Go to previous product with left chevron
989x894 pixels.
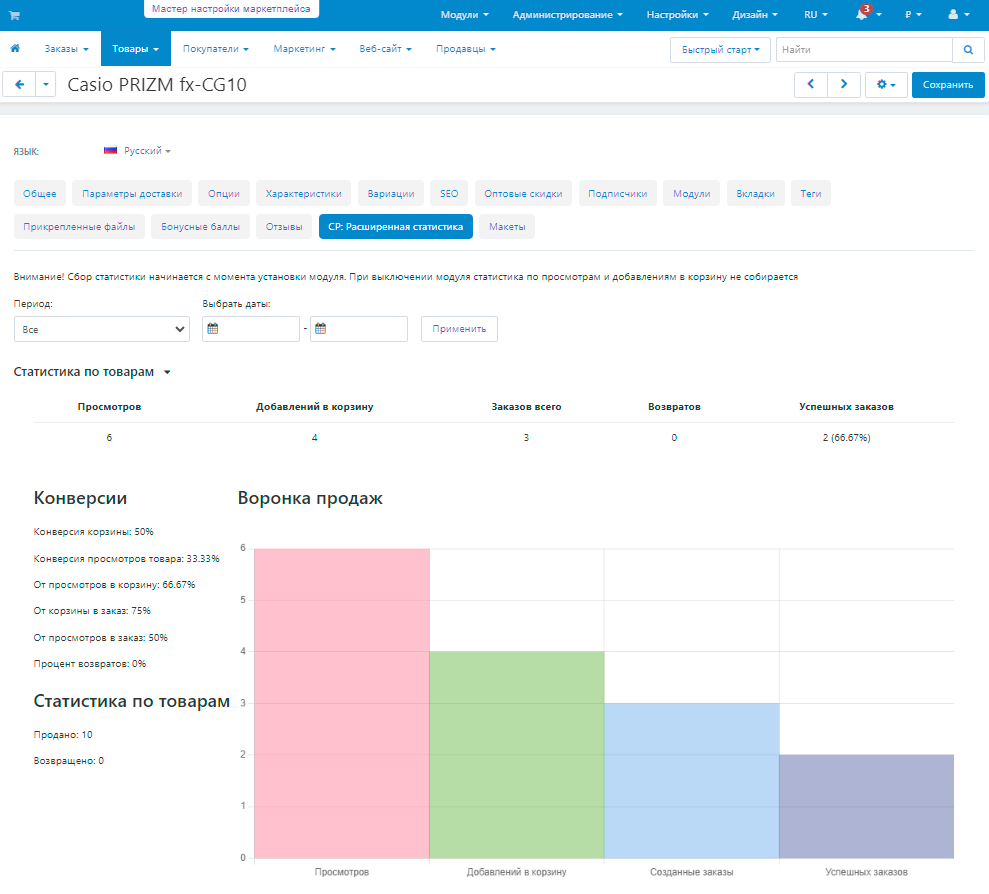[811, 85]
